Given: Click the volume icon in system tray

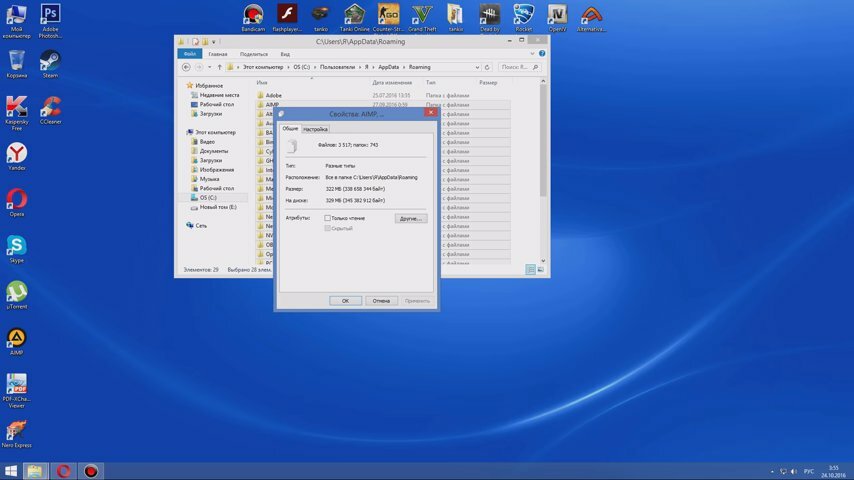Looking at the screenshot, I should (x=794, y=471).
